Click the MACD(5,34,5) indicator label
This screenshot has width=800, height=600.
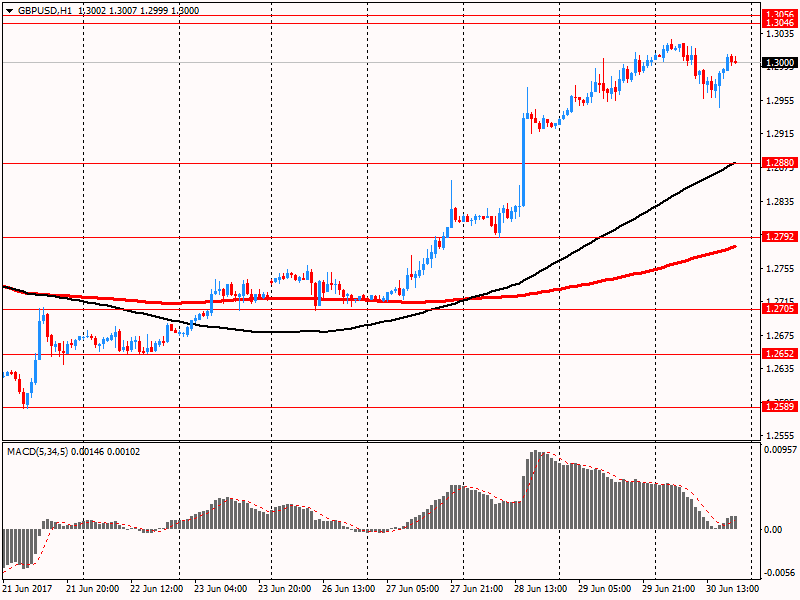[37, 452]
